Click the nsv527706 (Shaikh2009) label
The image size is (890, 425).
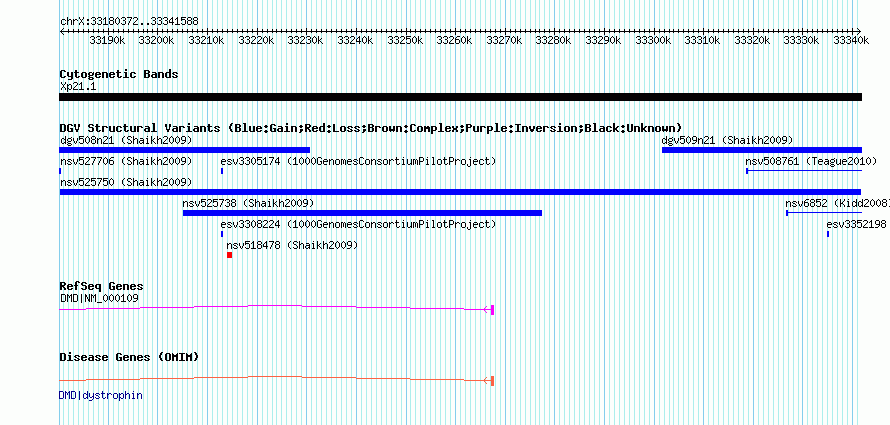126,162
